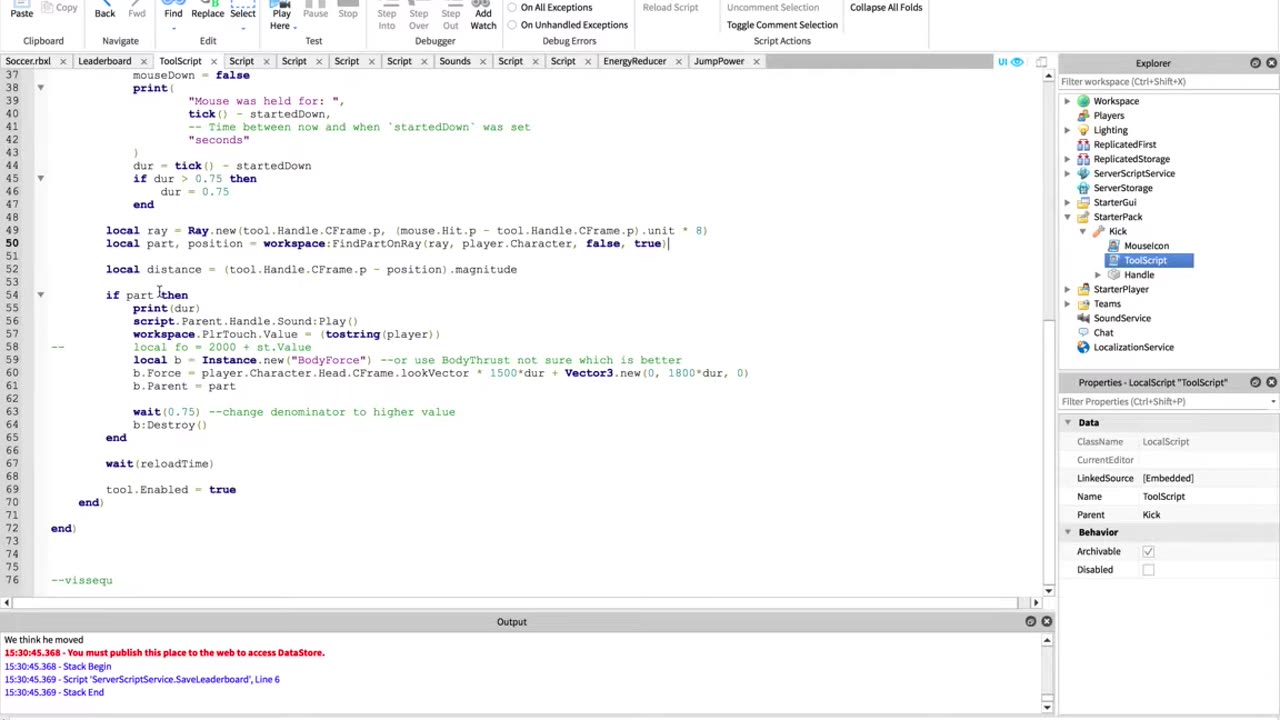Close the Explorer panel
This screenshot has height=720, width=1280.
tap(1271, 63)
